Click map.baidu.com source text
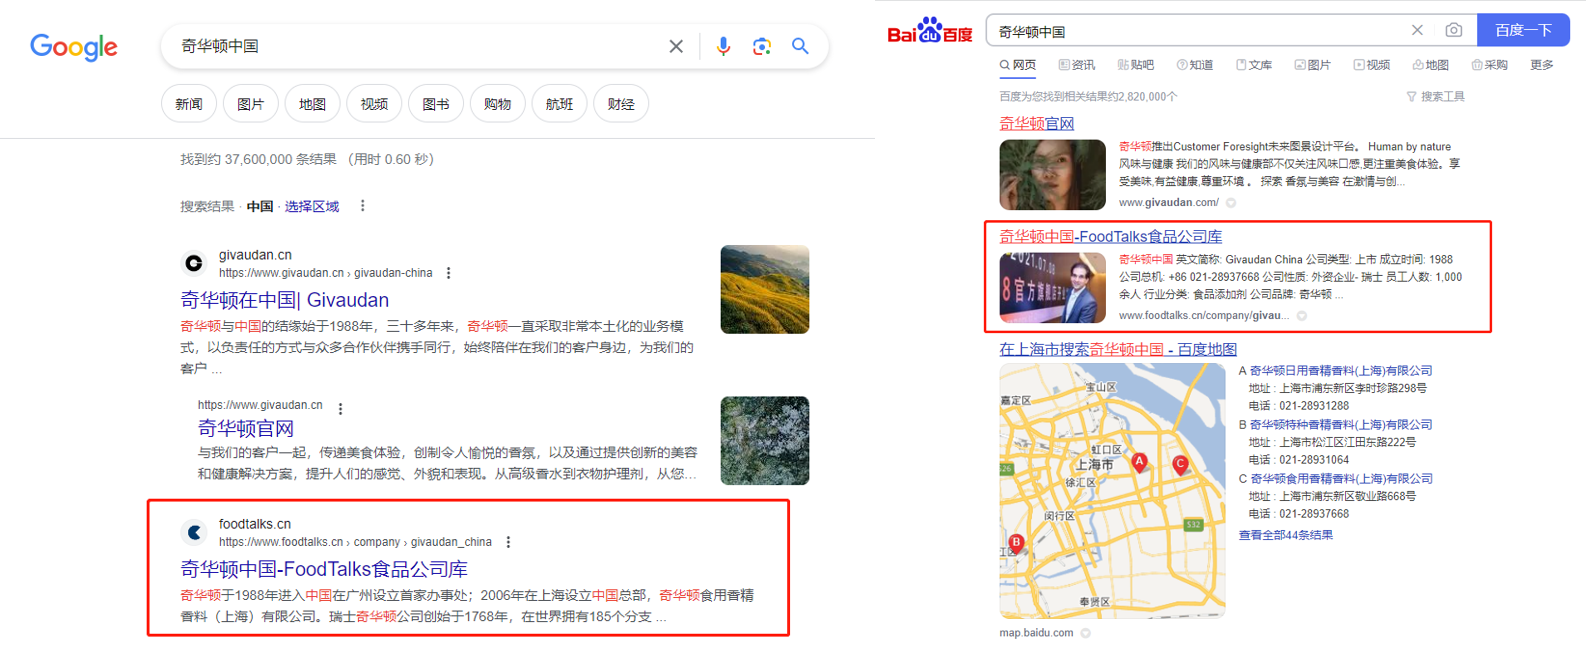Viewport: 1586px width, 653px height. 1036,633
